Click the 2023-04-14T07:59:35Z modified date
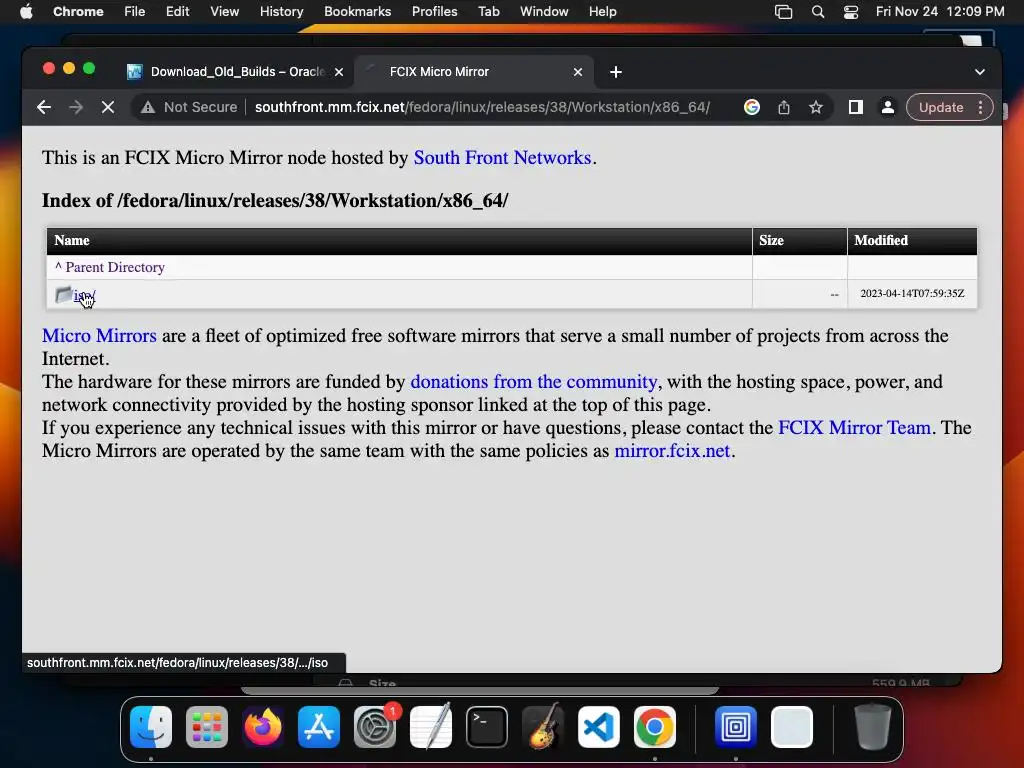Screen dimensions: 1024x768 click(x=912, y=294)
